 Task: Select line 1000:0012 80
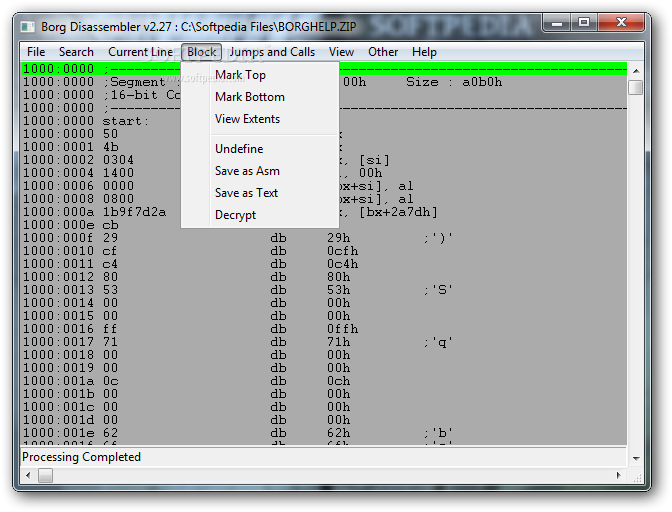pyautogui.click(x=324, y=277)
